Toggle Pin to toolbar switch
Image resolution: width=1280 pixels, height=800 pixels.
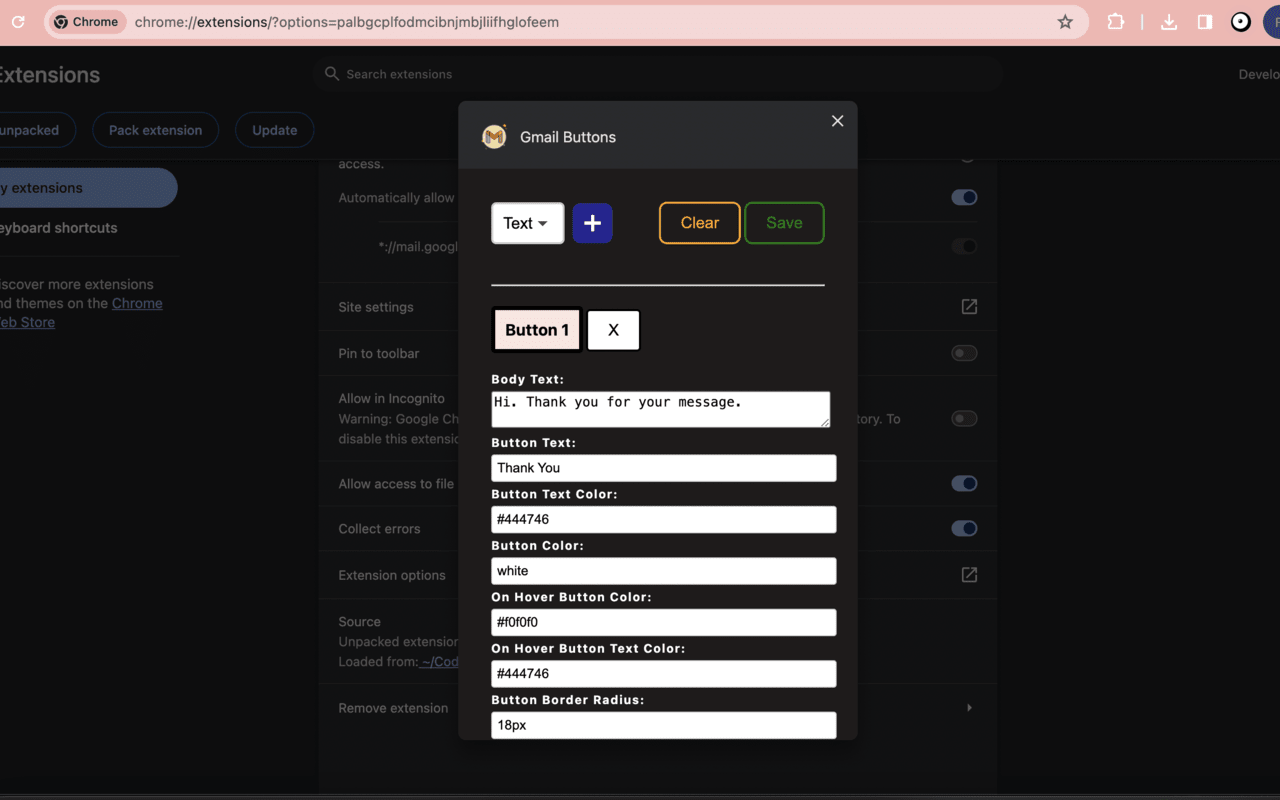point(964,353)
